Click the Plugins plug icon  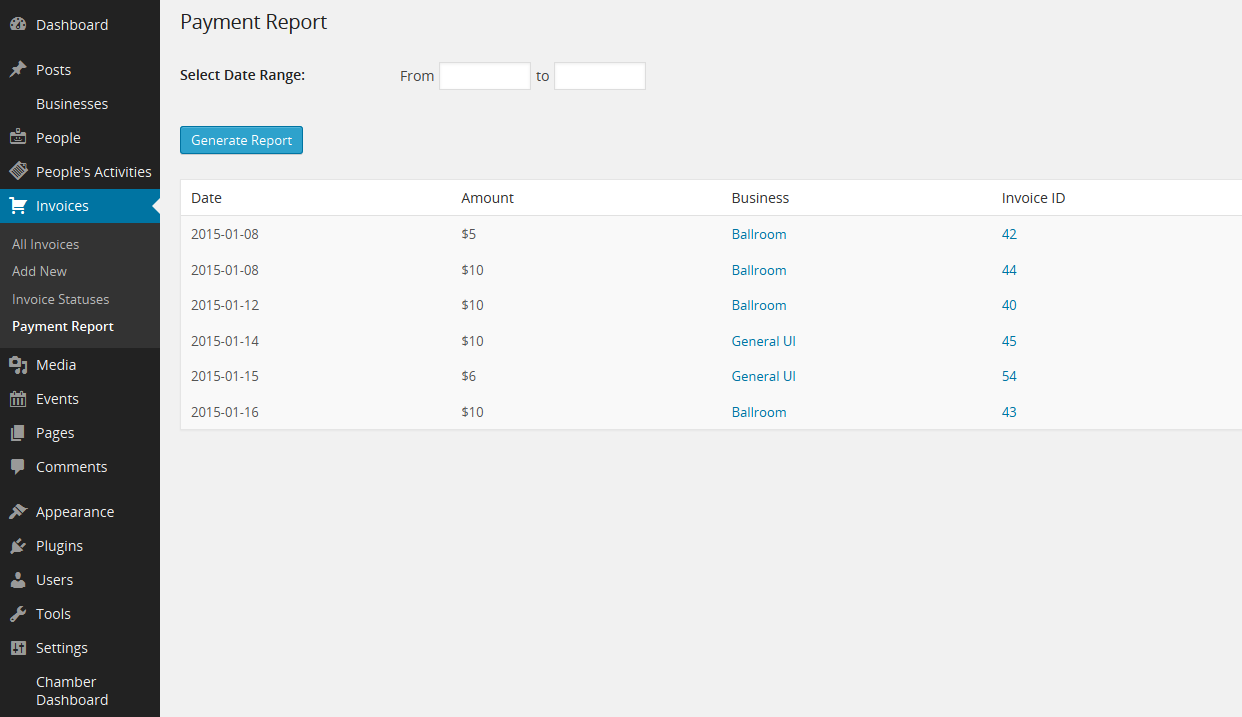tap(18, 546)
